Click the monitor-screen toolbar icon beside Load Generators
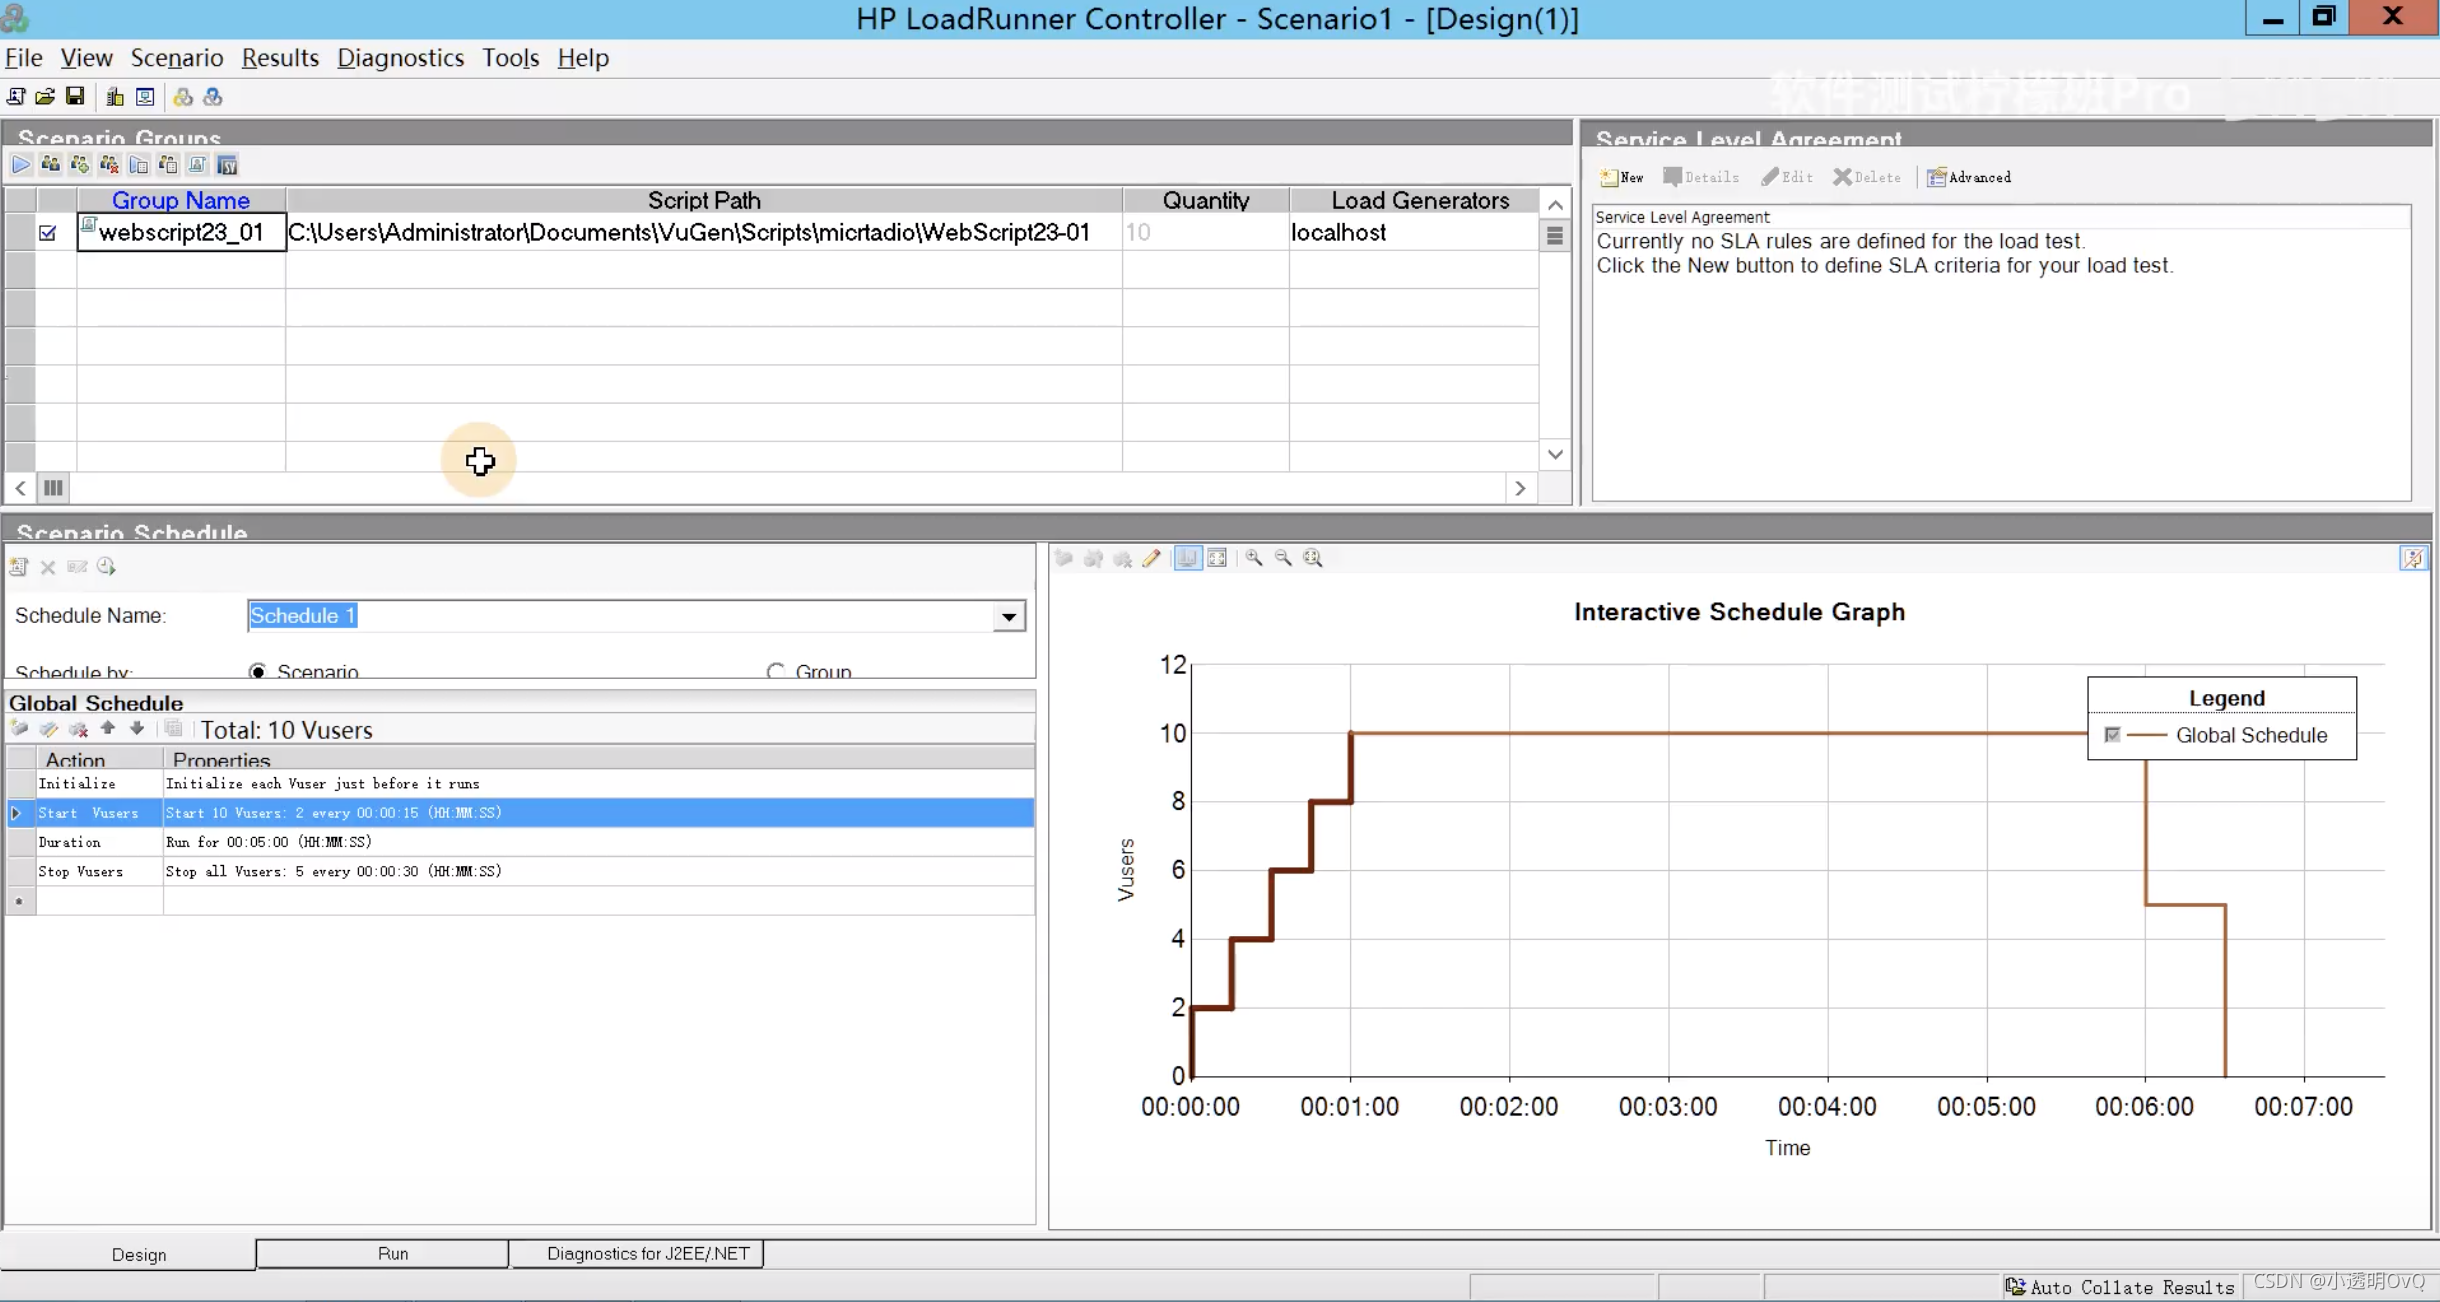The height and width of the screenshot is (1302, 2440). click(x=145, y=96)
